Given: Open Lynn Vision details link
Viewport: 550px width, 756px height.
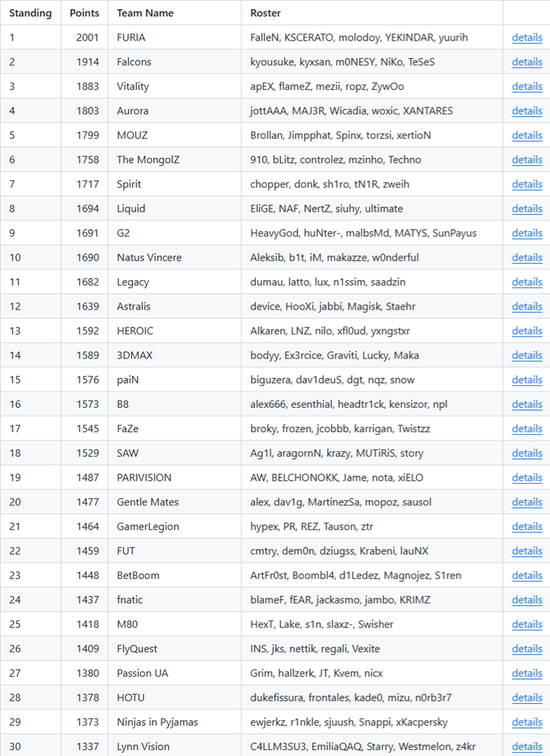Looking at the screenshot, I should (x=527, y=746).
